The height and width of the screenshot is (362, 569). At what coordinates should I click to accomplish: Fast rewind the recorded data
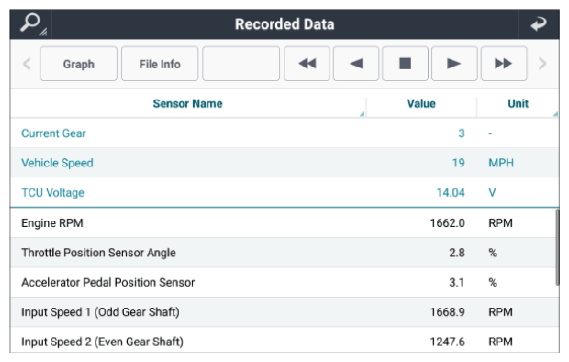click(307, 63)
